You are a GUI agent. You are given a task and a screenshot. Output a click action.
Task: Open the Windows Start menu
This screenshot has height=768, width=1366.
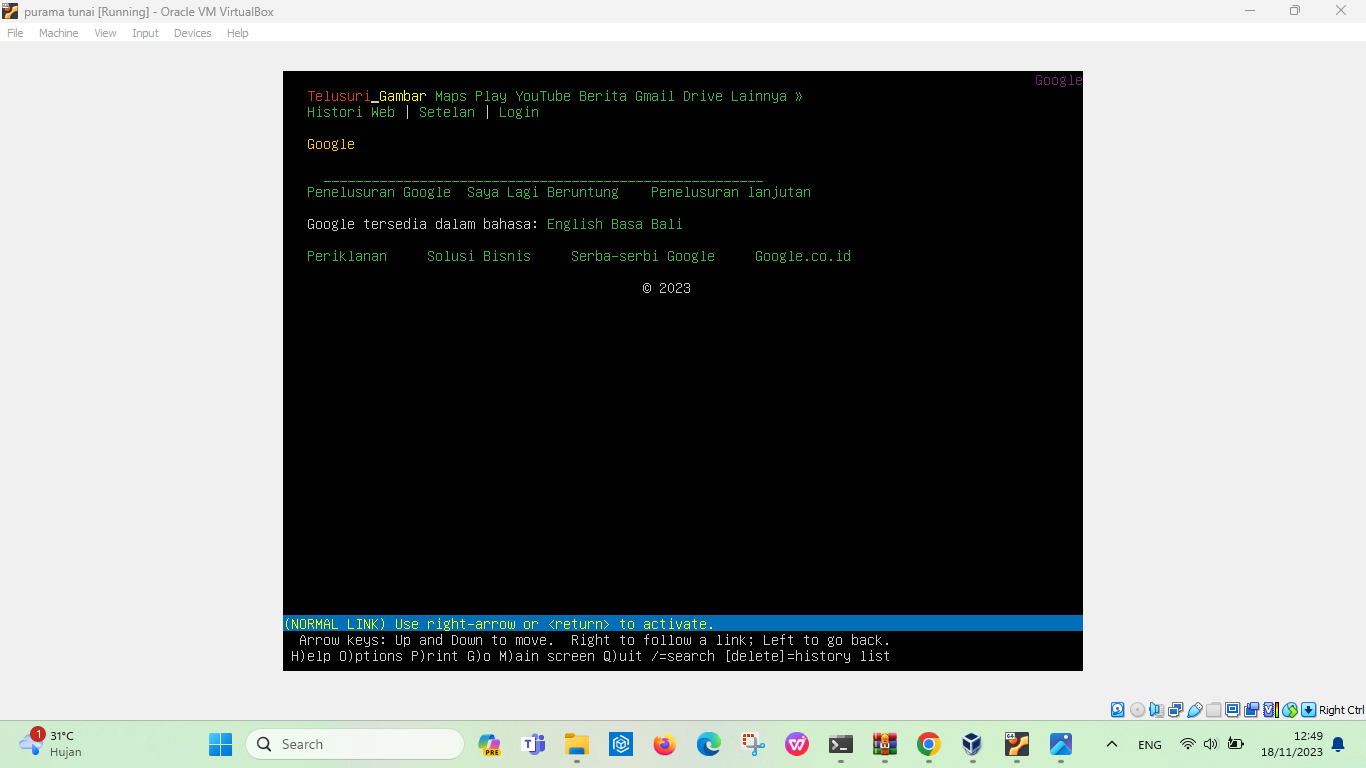(x=220, y=744)
